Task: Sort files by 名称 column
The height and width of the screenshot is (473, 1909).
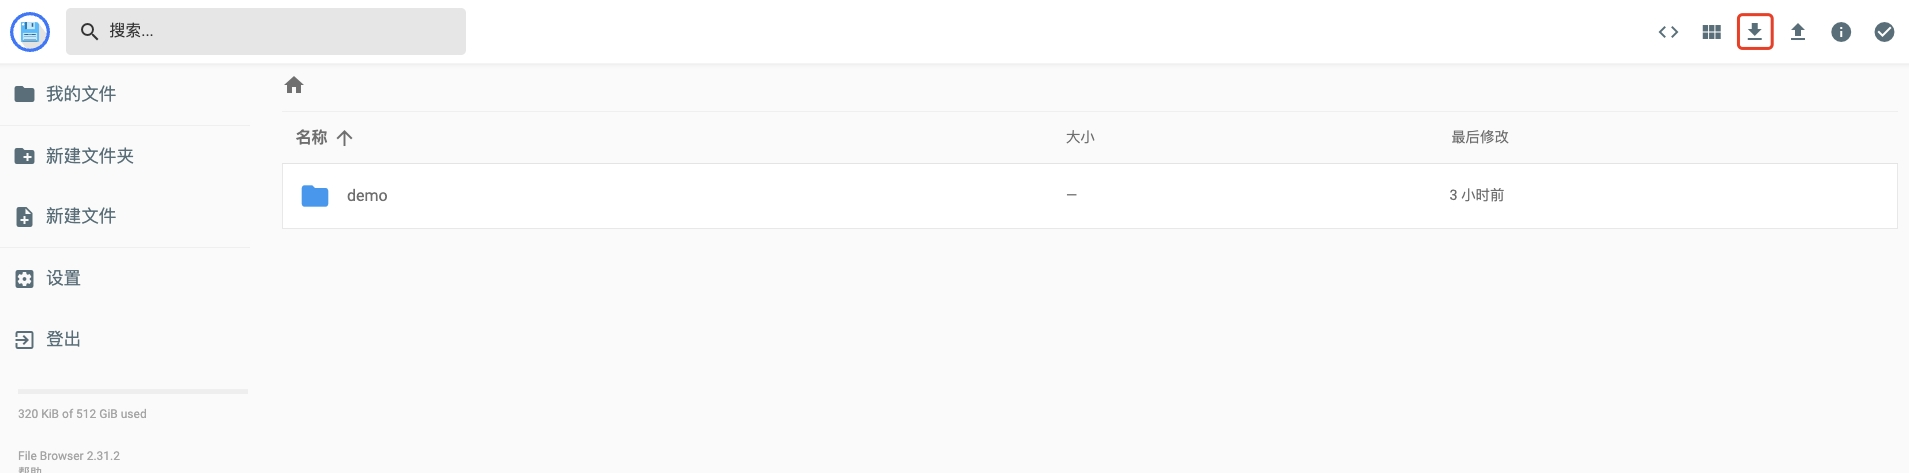Action: [312, 137]
